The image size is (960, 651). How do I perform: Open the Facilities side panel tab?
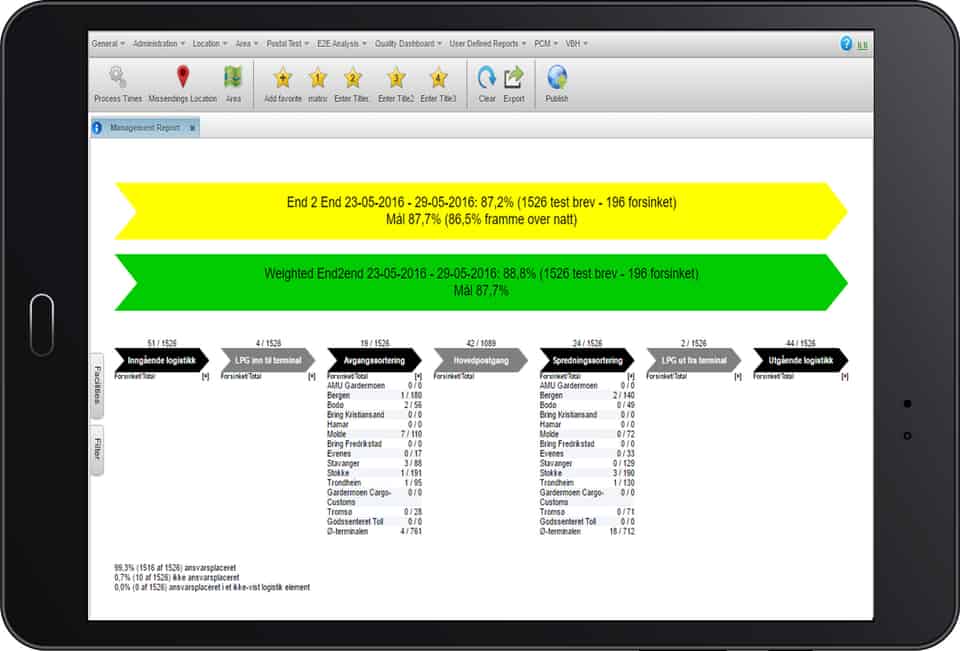point(97,385)
